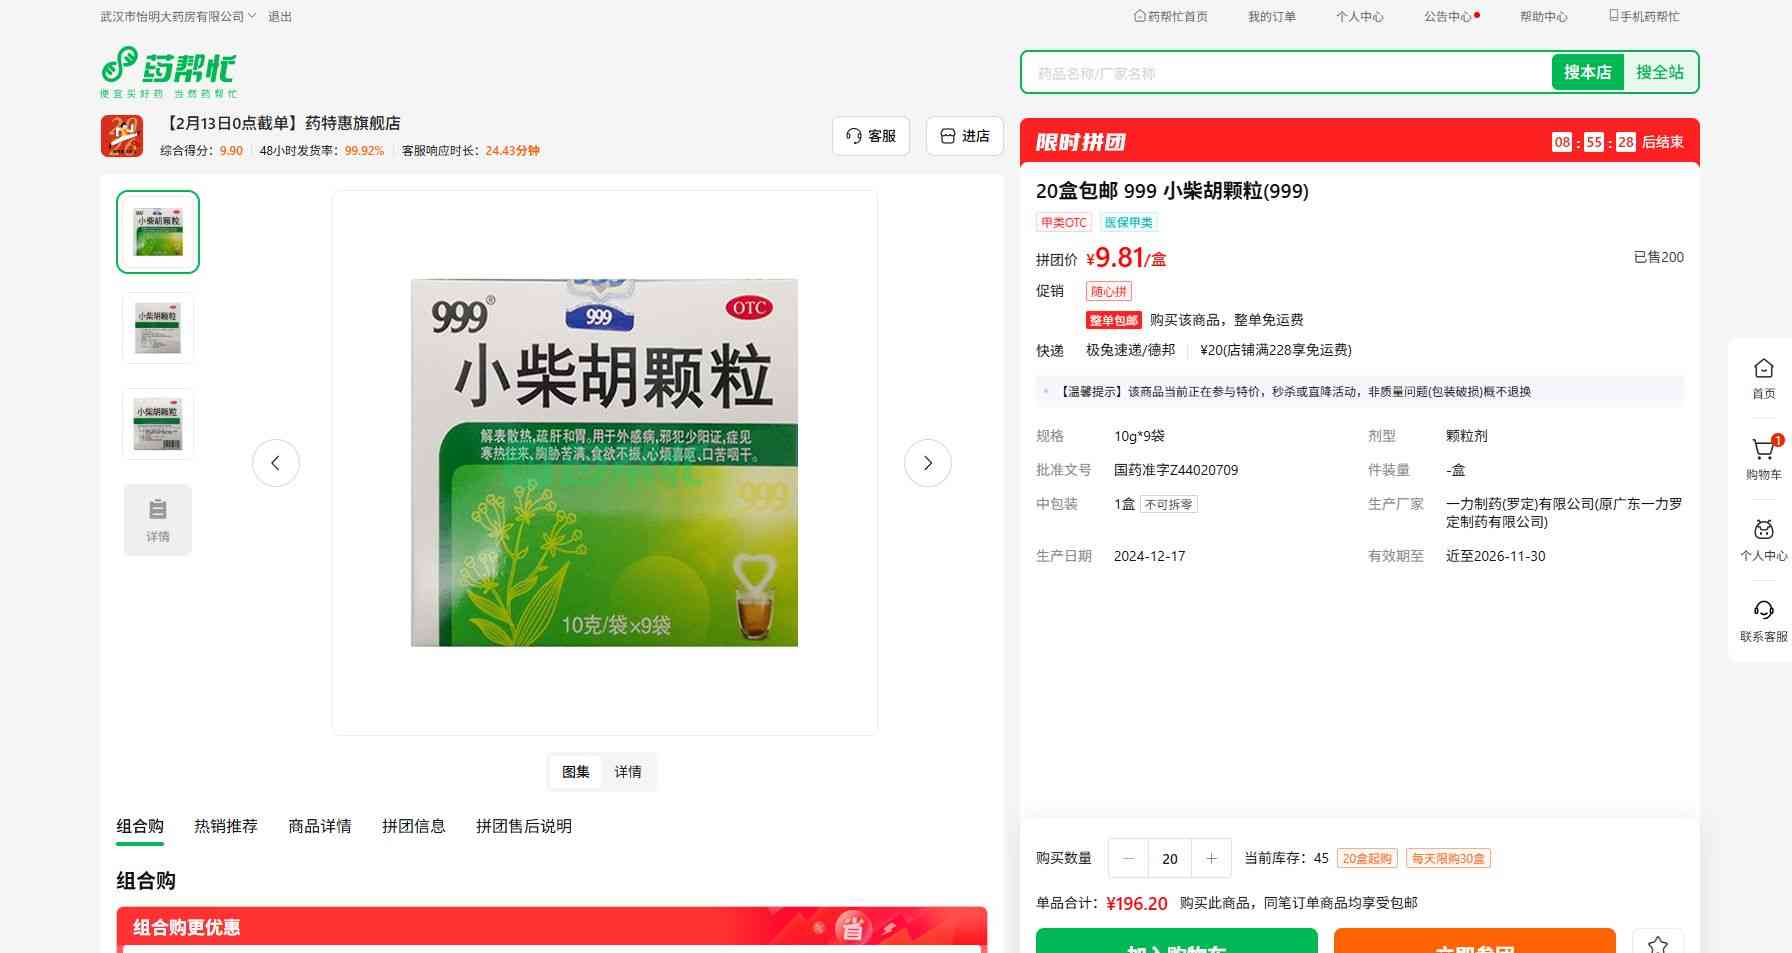Screen dimensions: 1792x953
Task: Switch gallery view to 图集
Action: 576,772
